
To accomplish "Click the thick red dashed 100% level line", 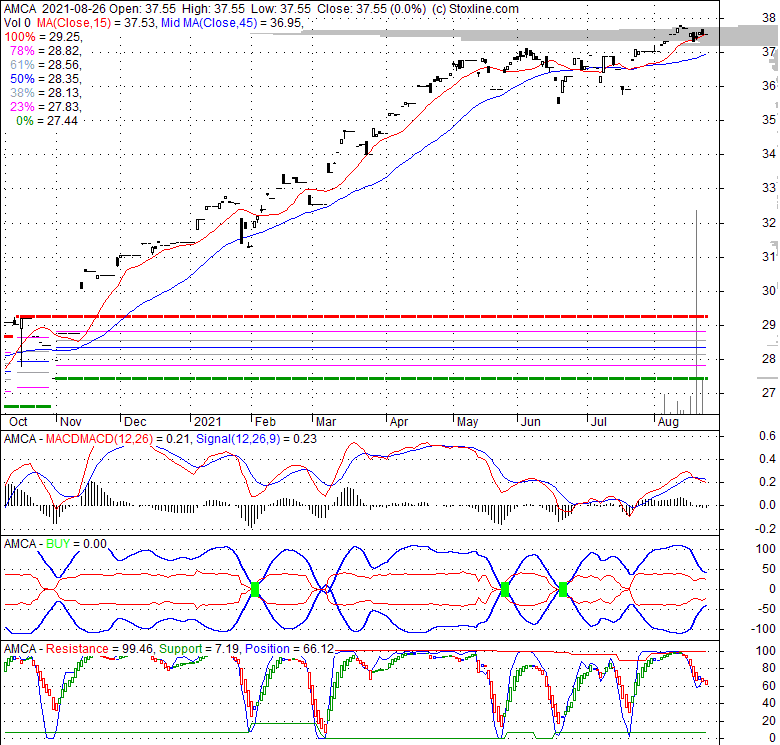I will (x=362, y=316).
